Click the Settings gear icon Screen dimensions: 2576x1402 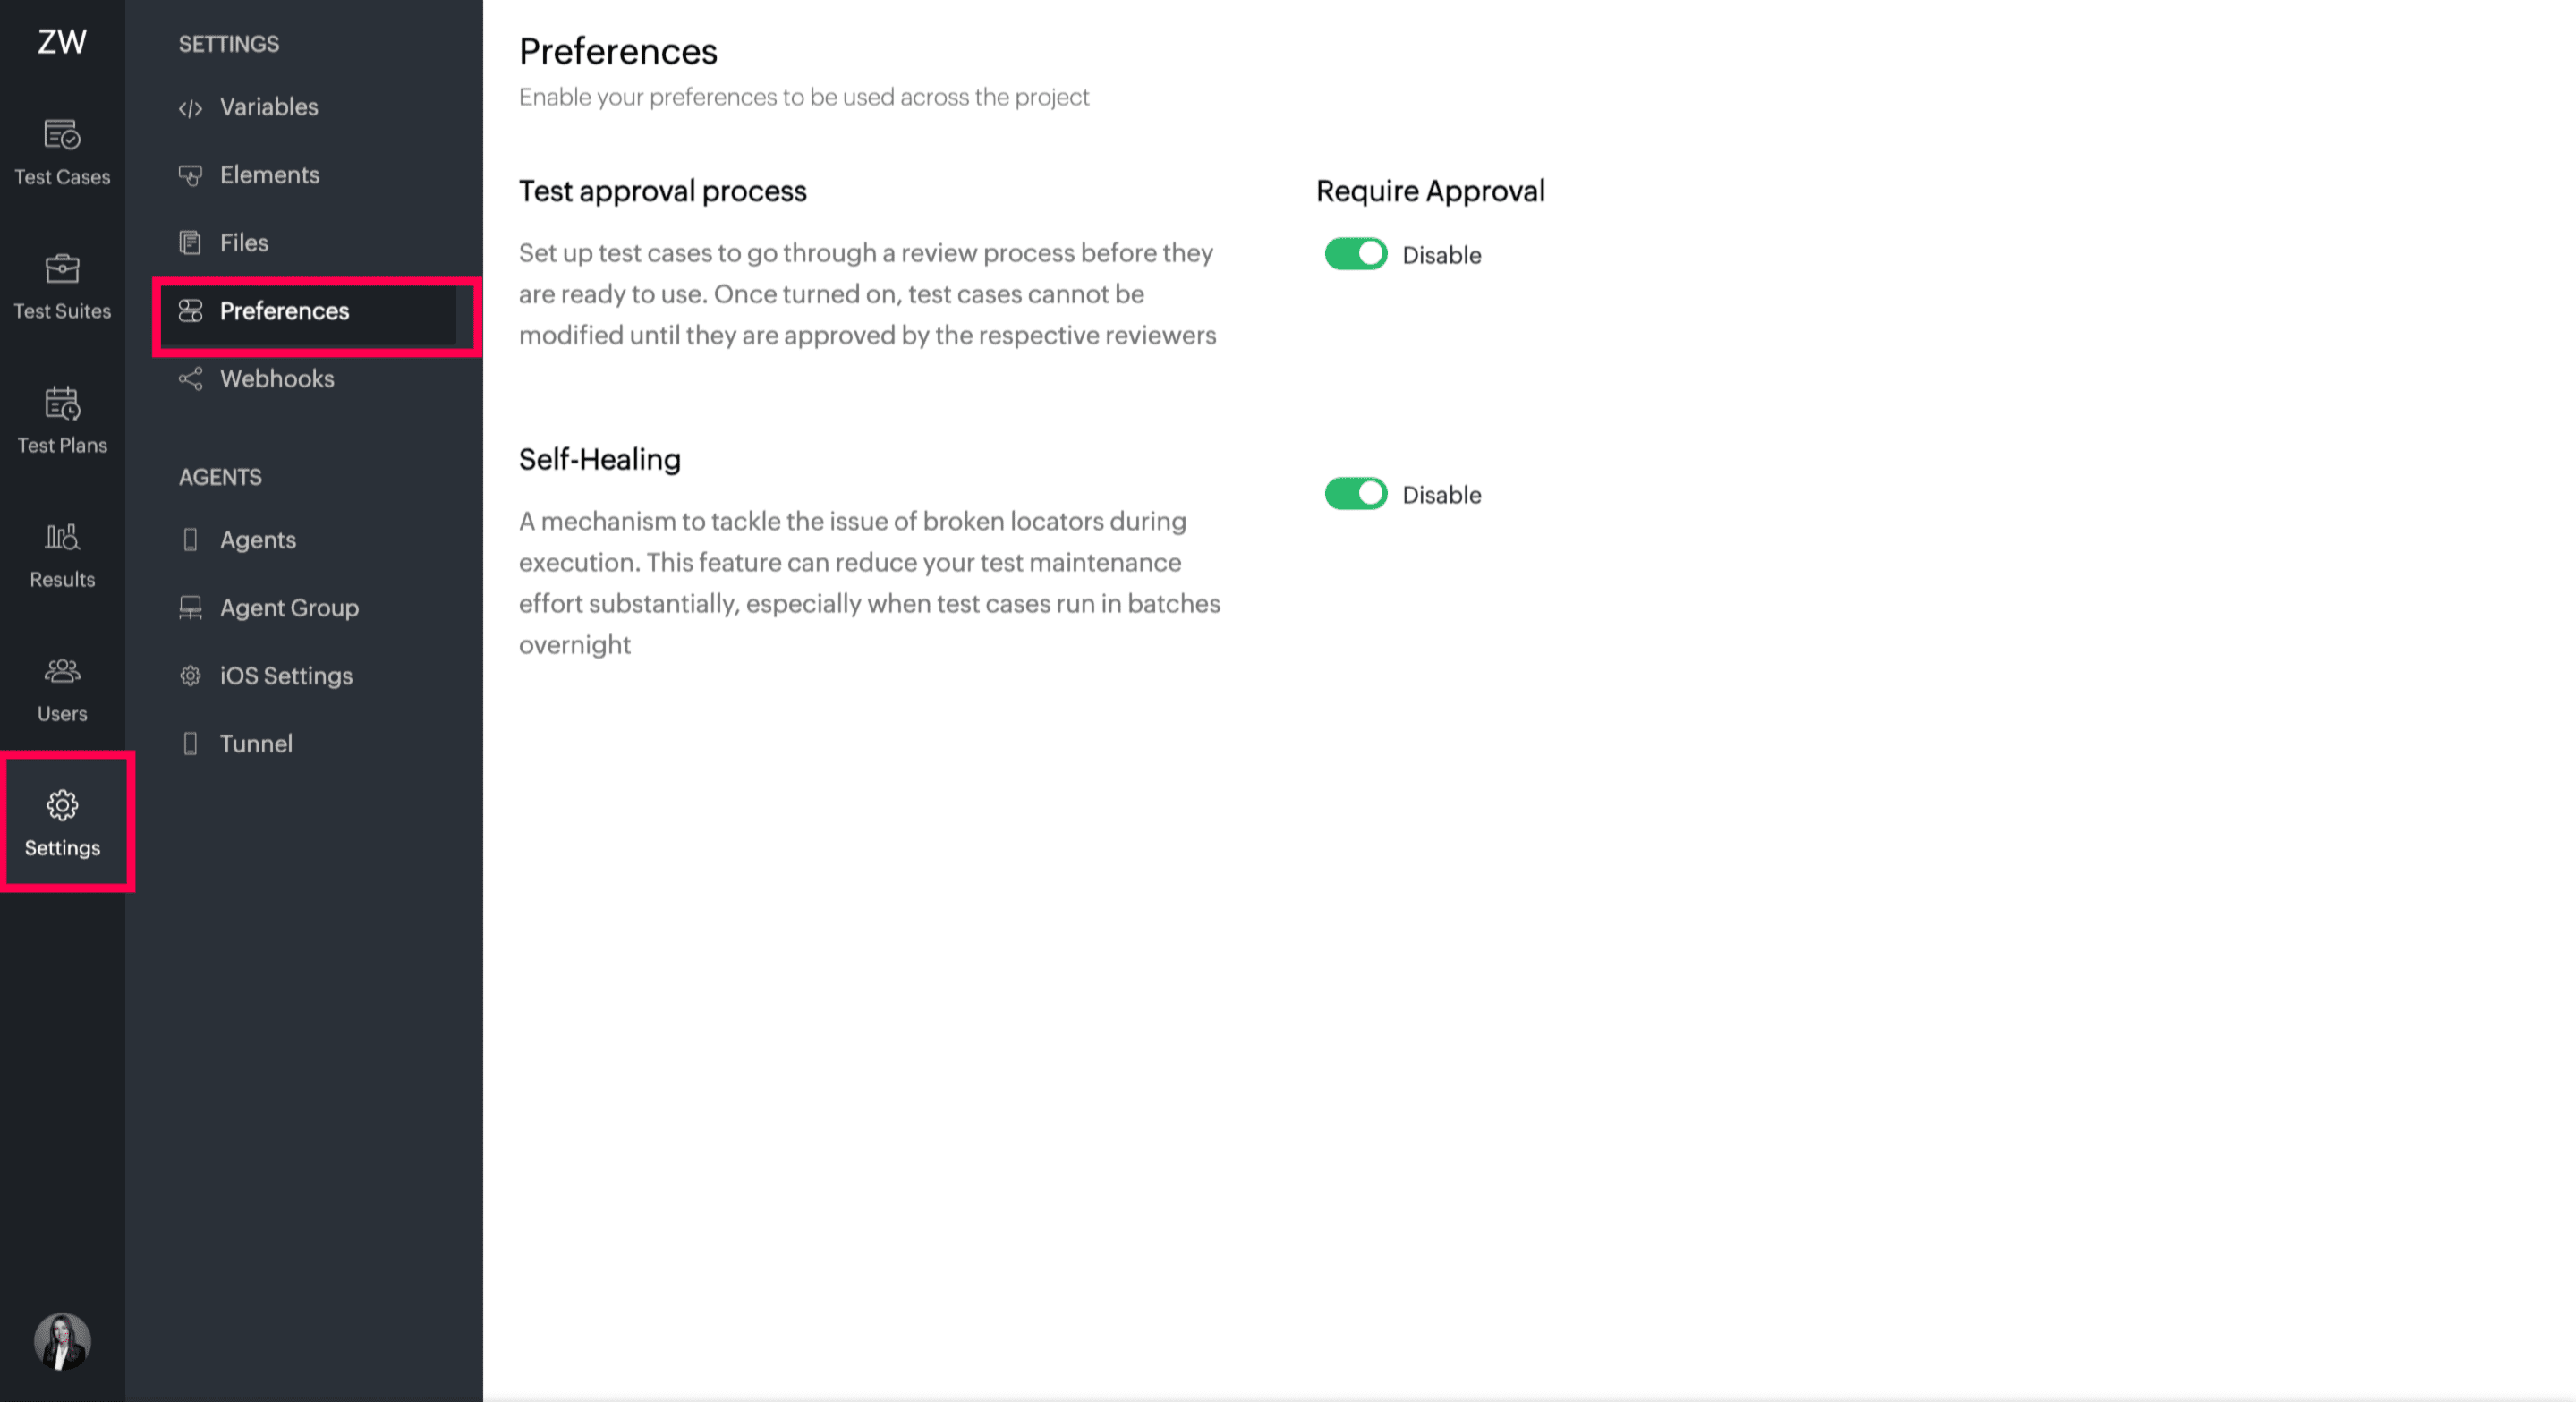click(x=62, y=805)
